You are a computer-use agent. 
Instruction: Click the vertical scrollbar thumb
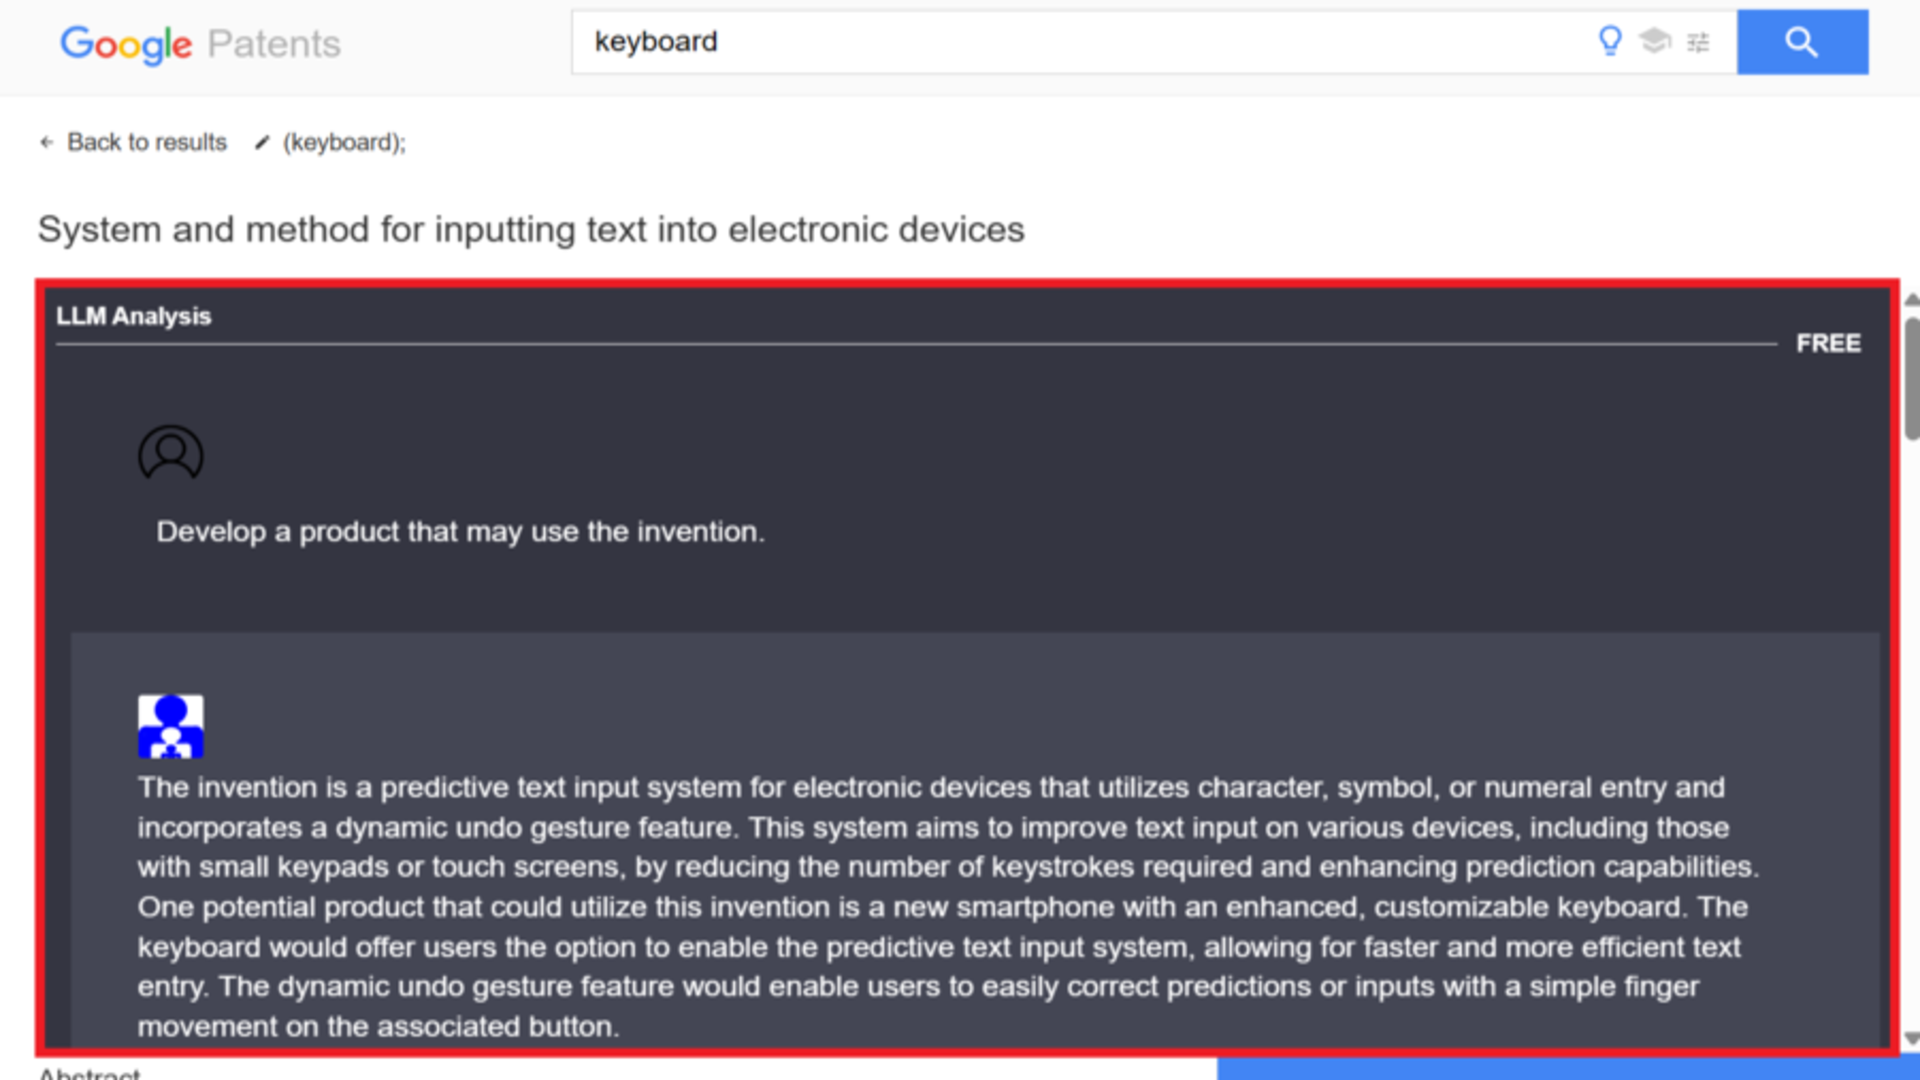click(x=1912, y=378)
